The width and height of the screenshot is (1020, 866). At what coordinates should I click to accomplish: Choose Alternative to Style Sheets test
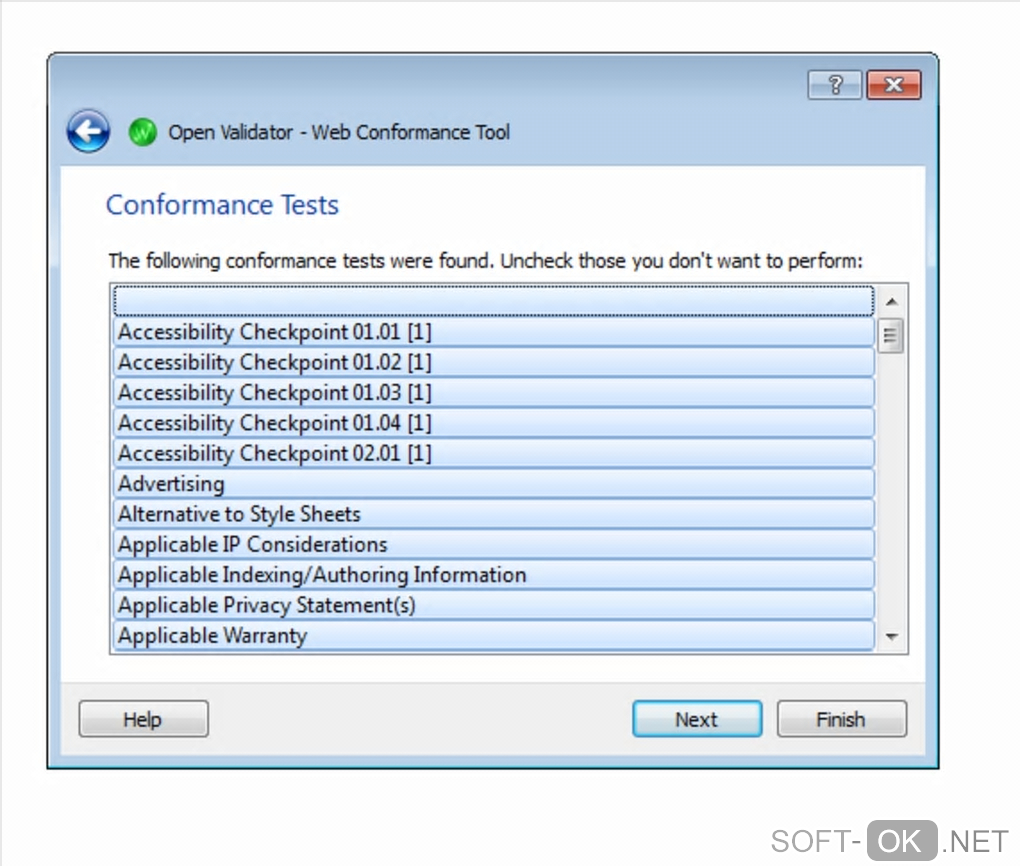pyautogui.click(x=239, y=514)
